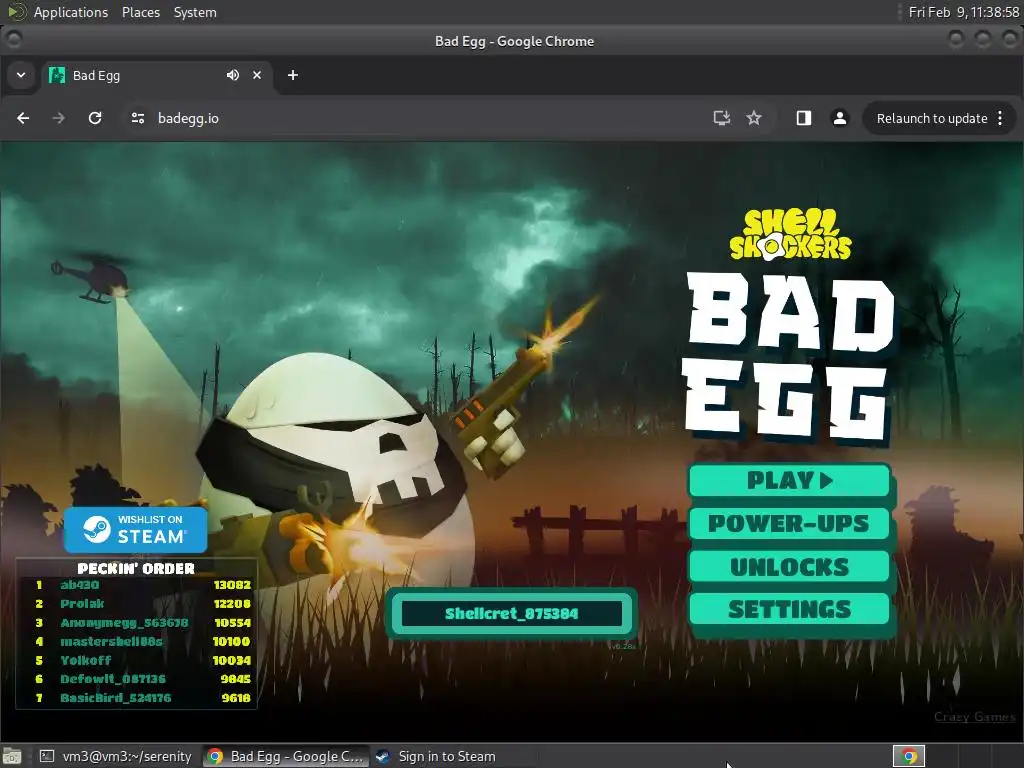The image size is (1024, 768).
Task: Click the Crazy Games link
Action: (x=974, y=716)
